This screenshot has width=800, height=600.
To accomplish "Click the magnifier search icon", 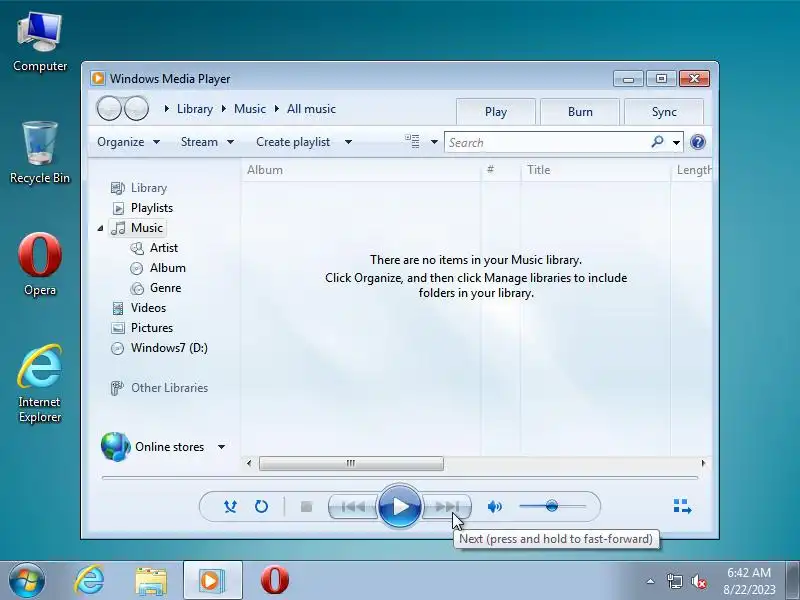I will click(658, 141).
